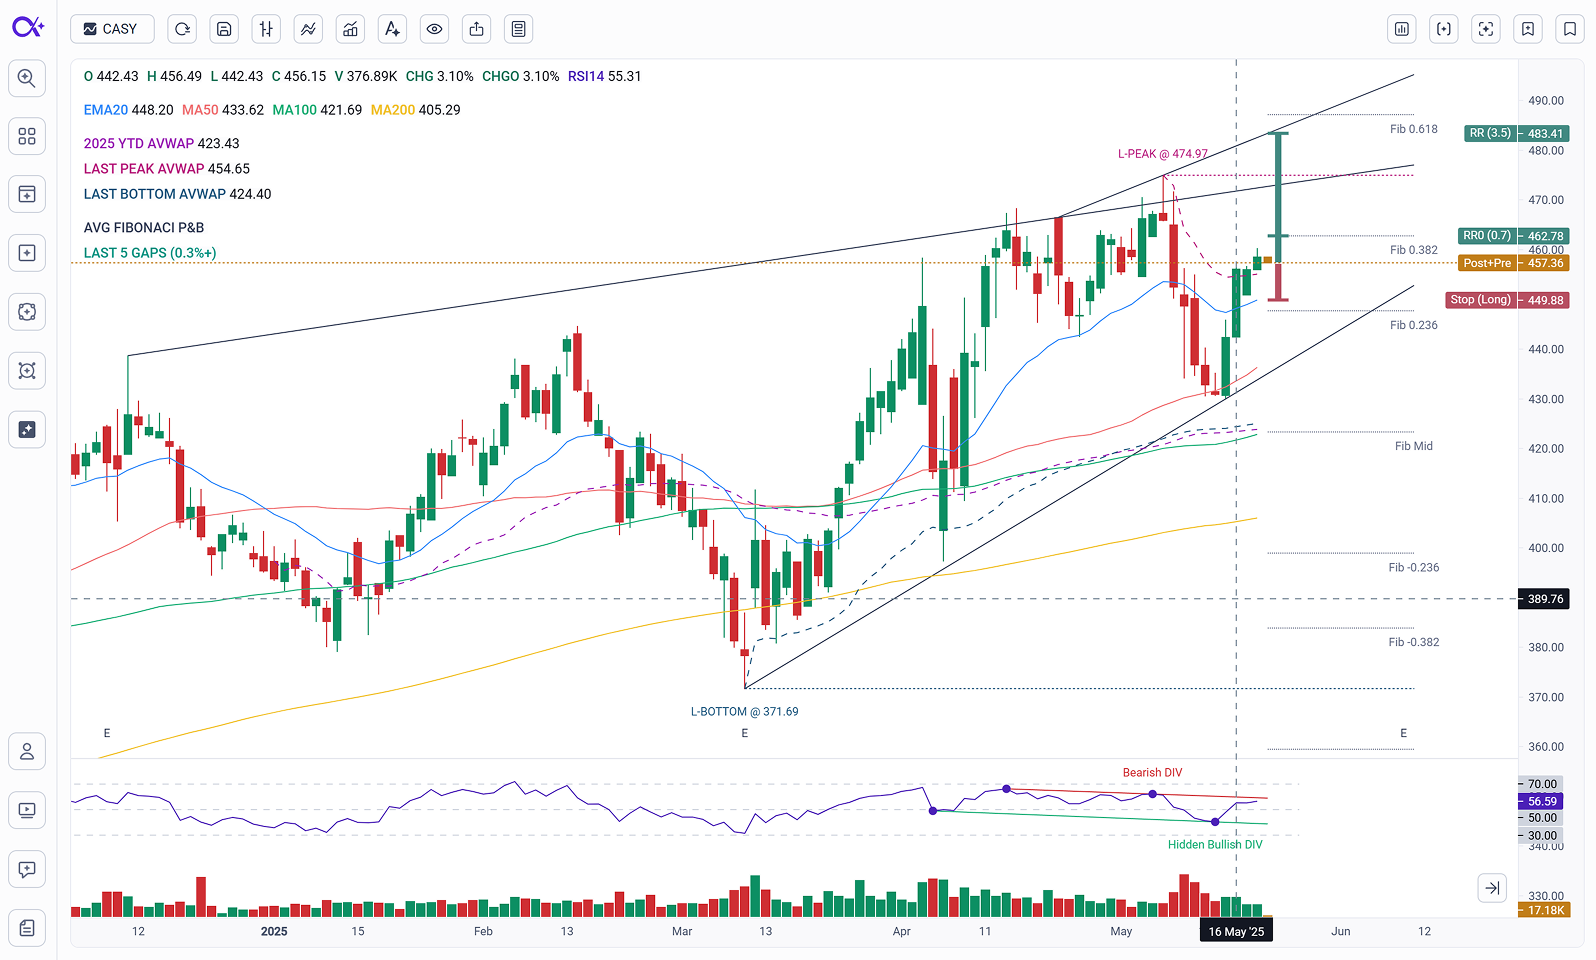The width and height of the screenshot is (1596, 960).
Task: Toggle the filled sparkle button in sidebar
Action: point(27,429)
